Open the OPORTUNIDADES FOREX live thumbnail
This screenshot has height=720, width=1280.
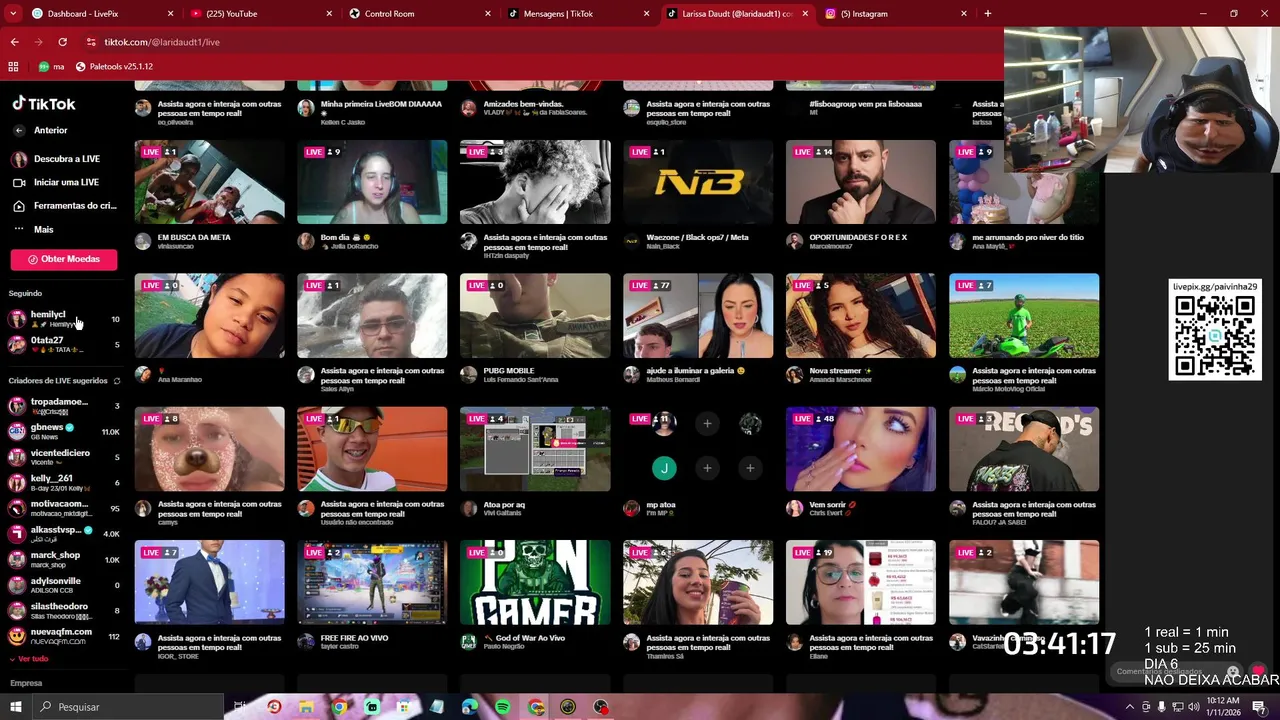(x=861, y=182)
